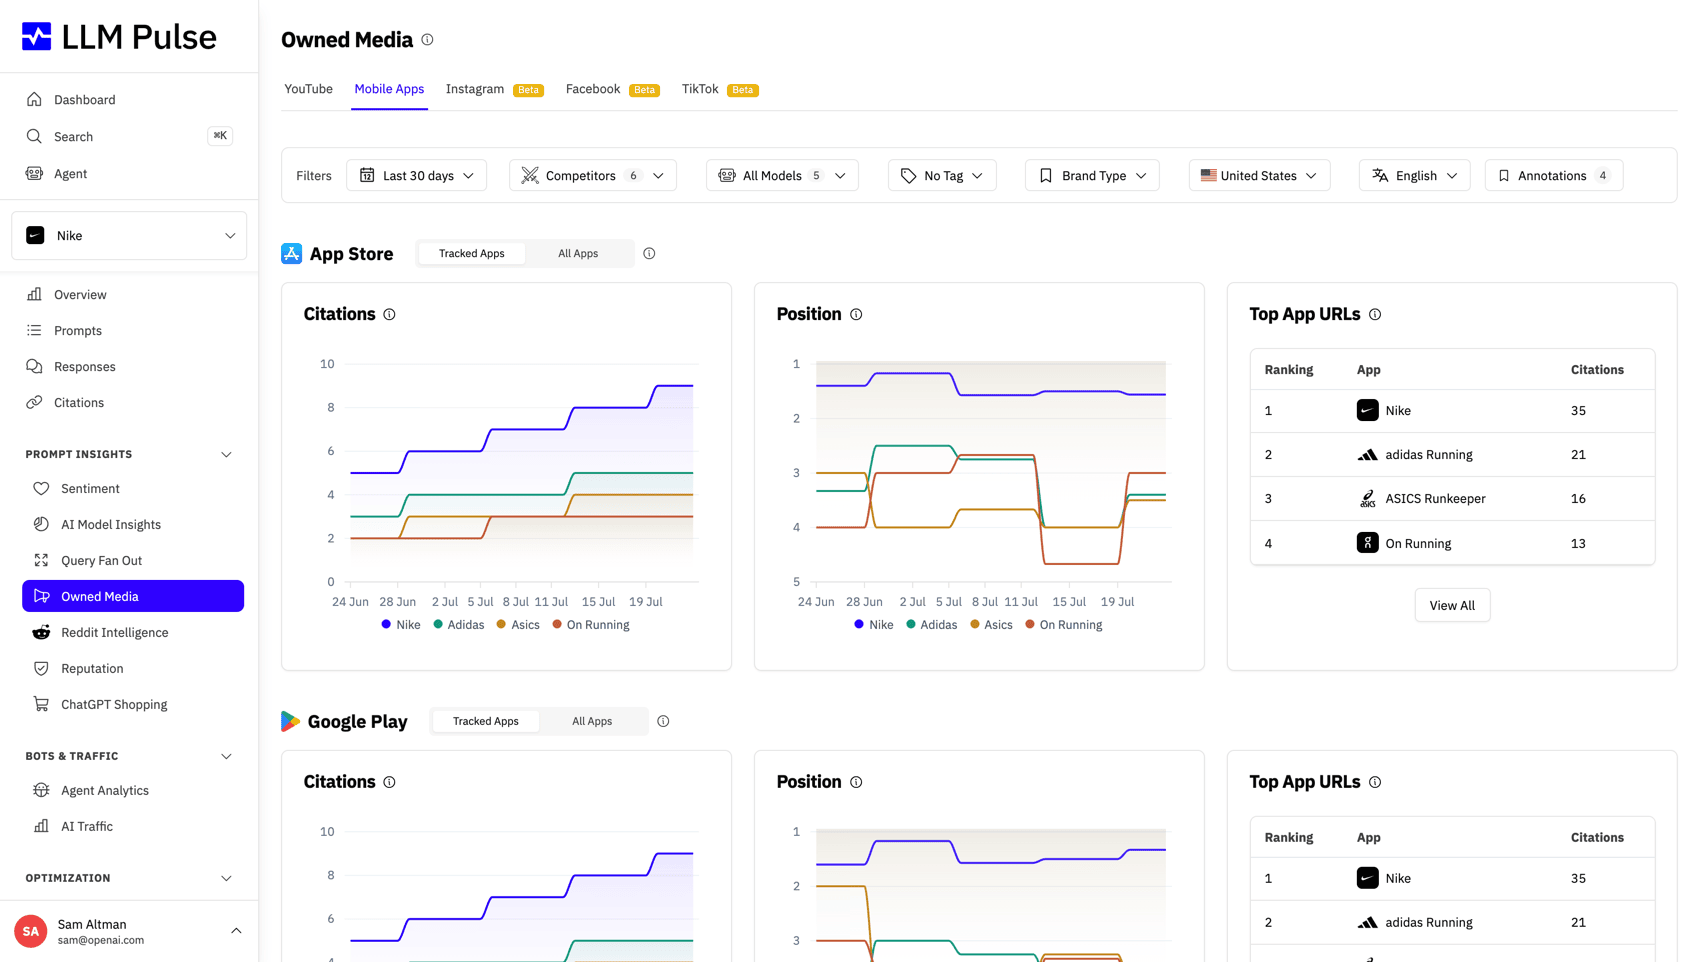
Task: Click the LLM Pulse logo icon
Action: (37, 37)
